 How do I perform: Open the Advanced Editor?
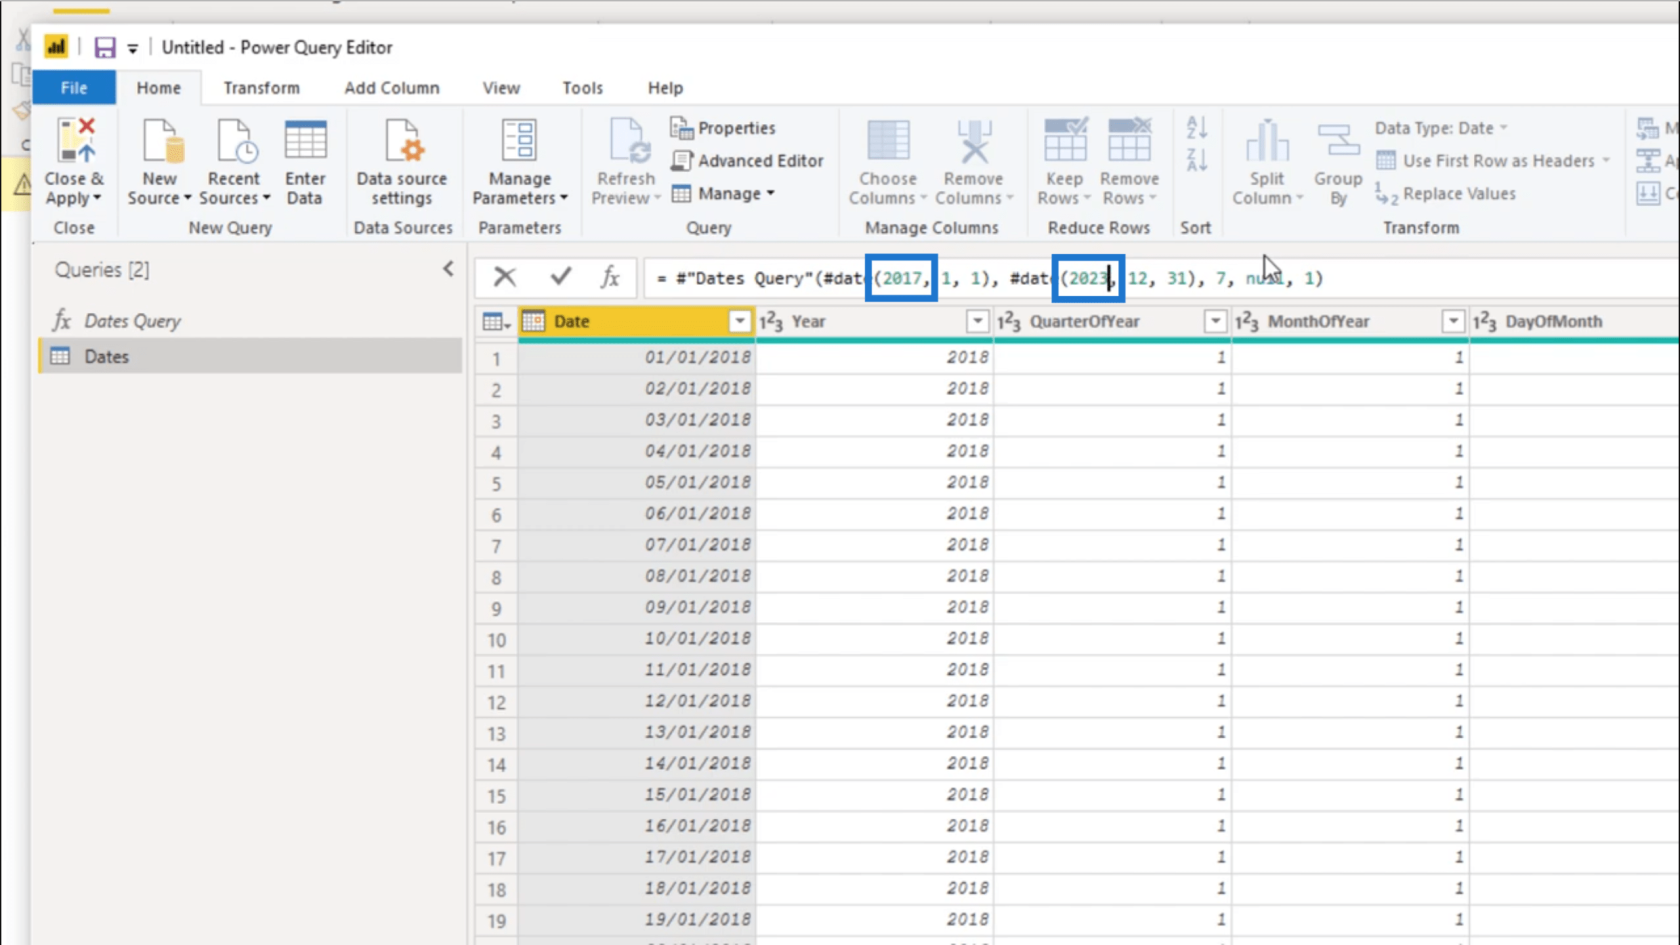[748, 160]
